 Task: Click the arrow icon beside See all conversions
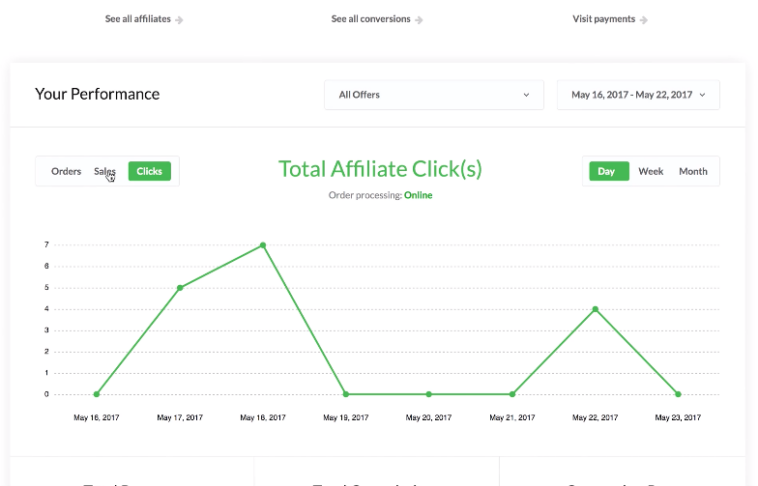point(419,19)
